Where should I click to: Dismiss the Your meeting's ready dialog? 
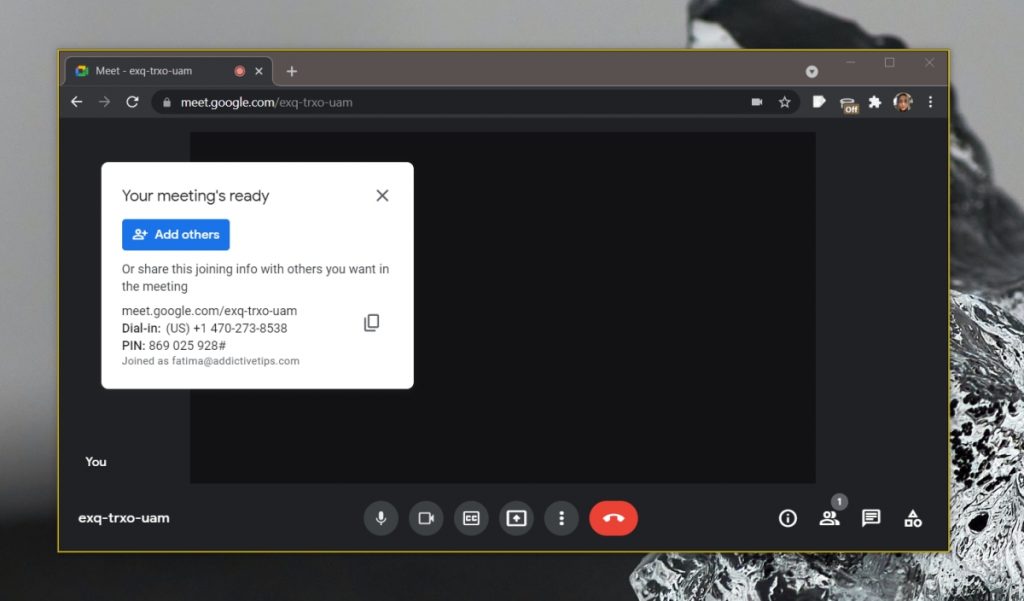382,195
